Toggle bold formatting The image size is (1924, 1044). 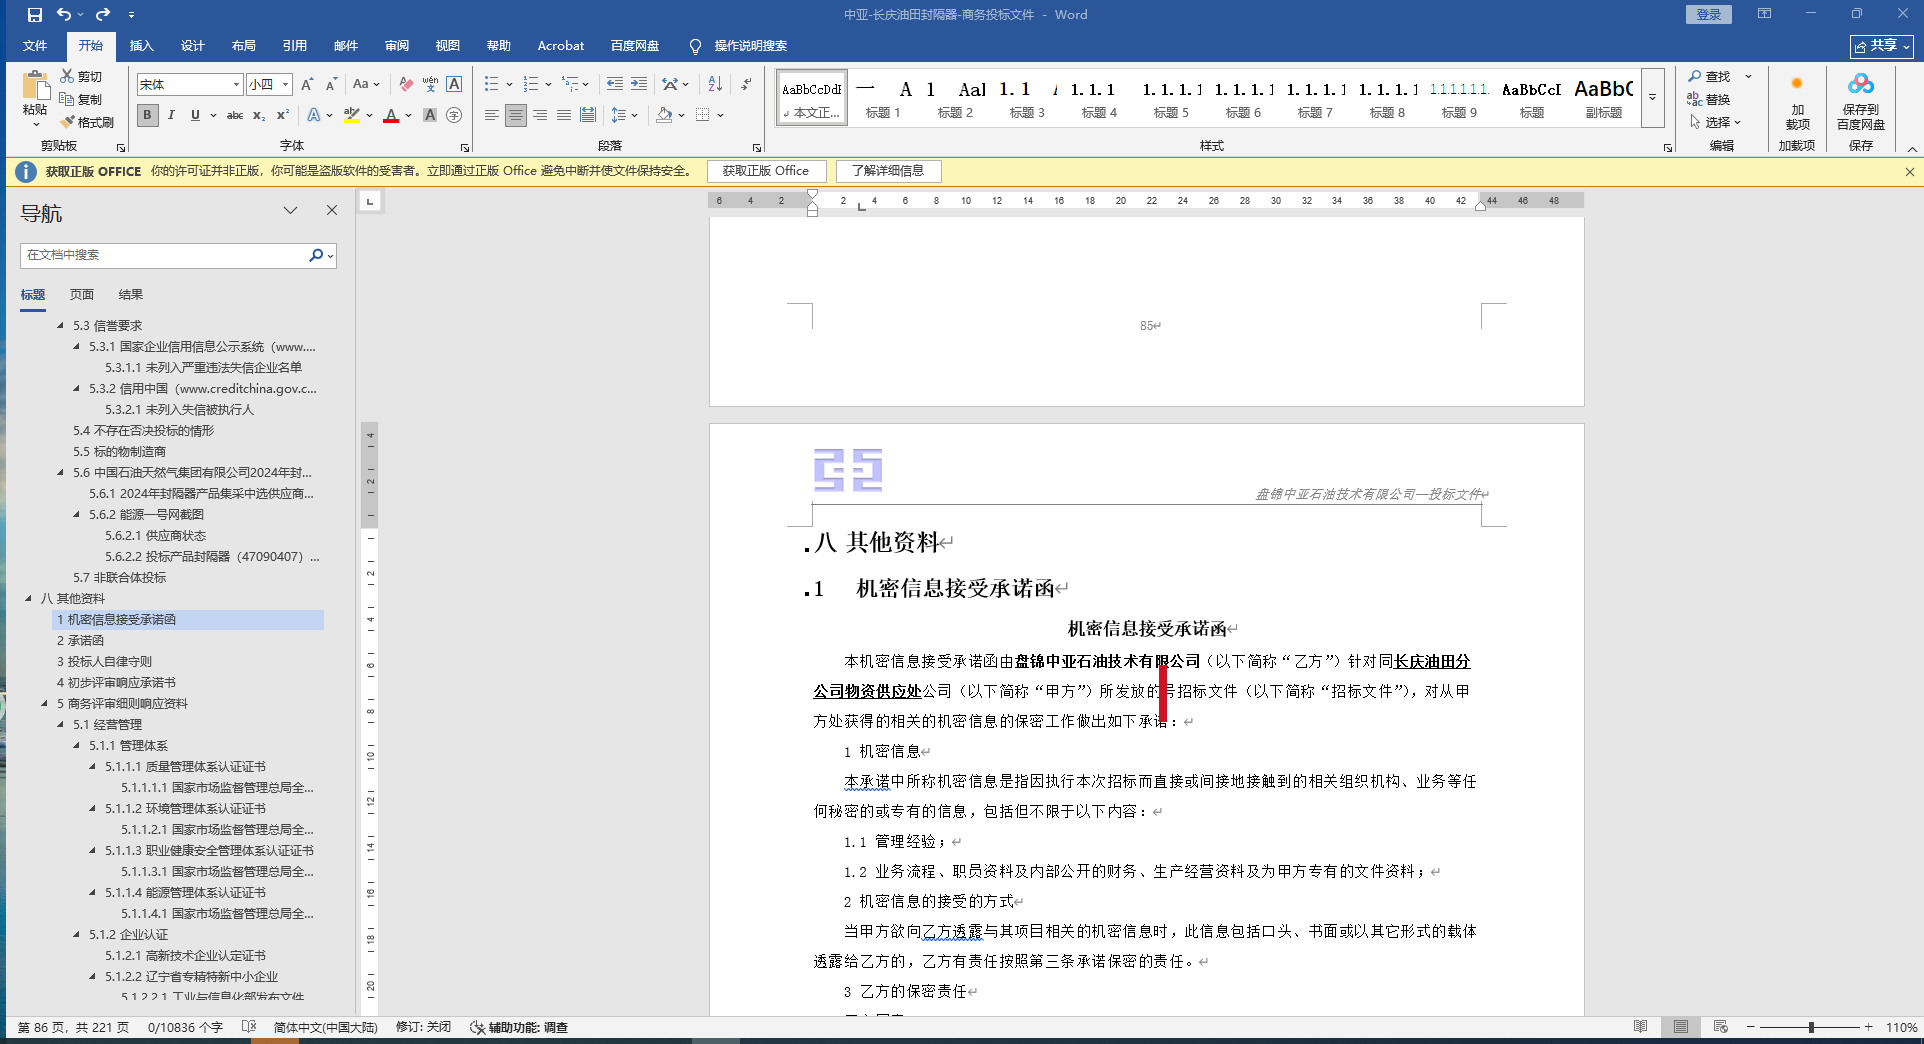tap(147, 115)
